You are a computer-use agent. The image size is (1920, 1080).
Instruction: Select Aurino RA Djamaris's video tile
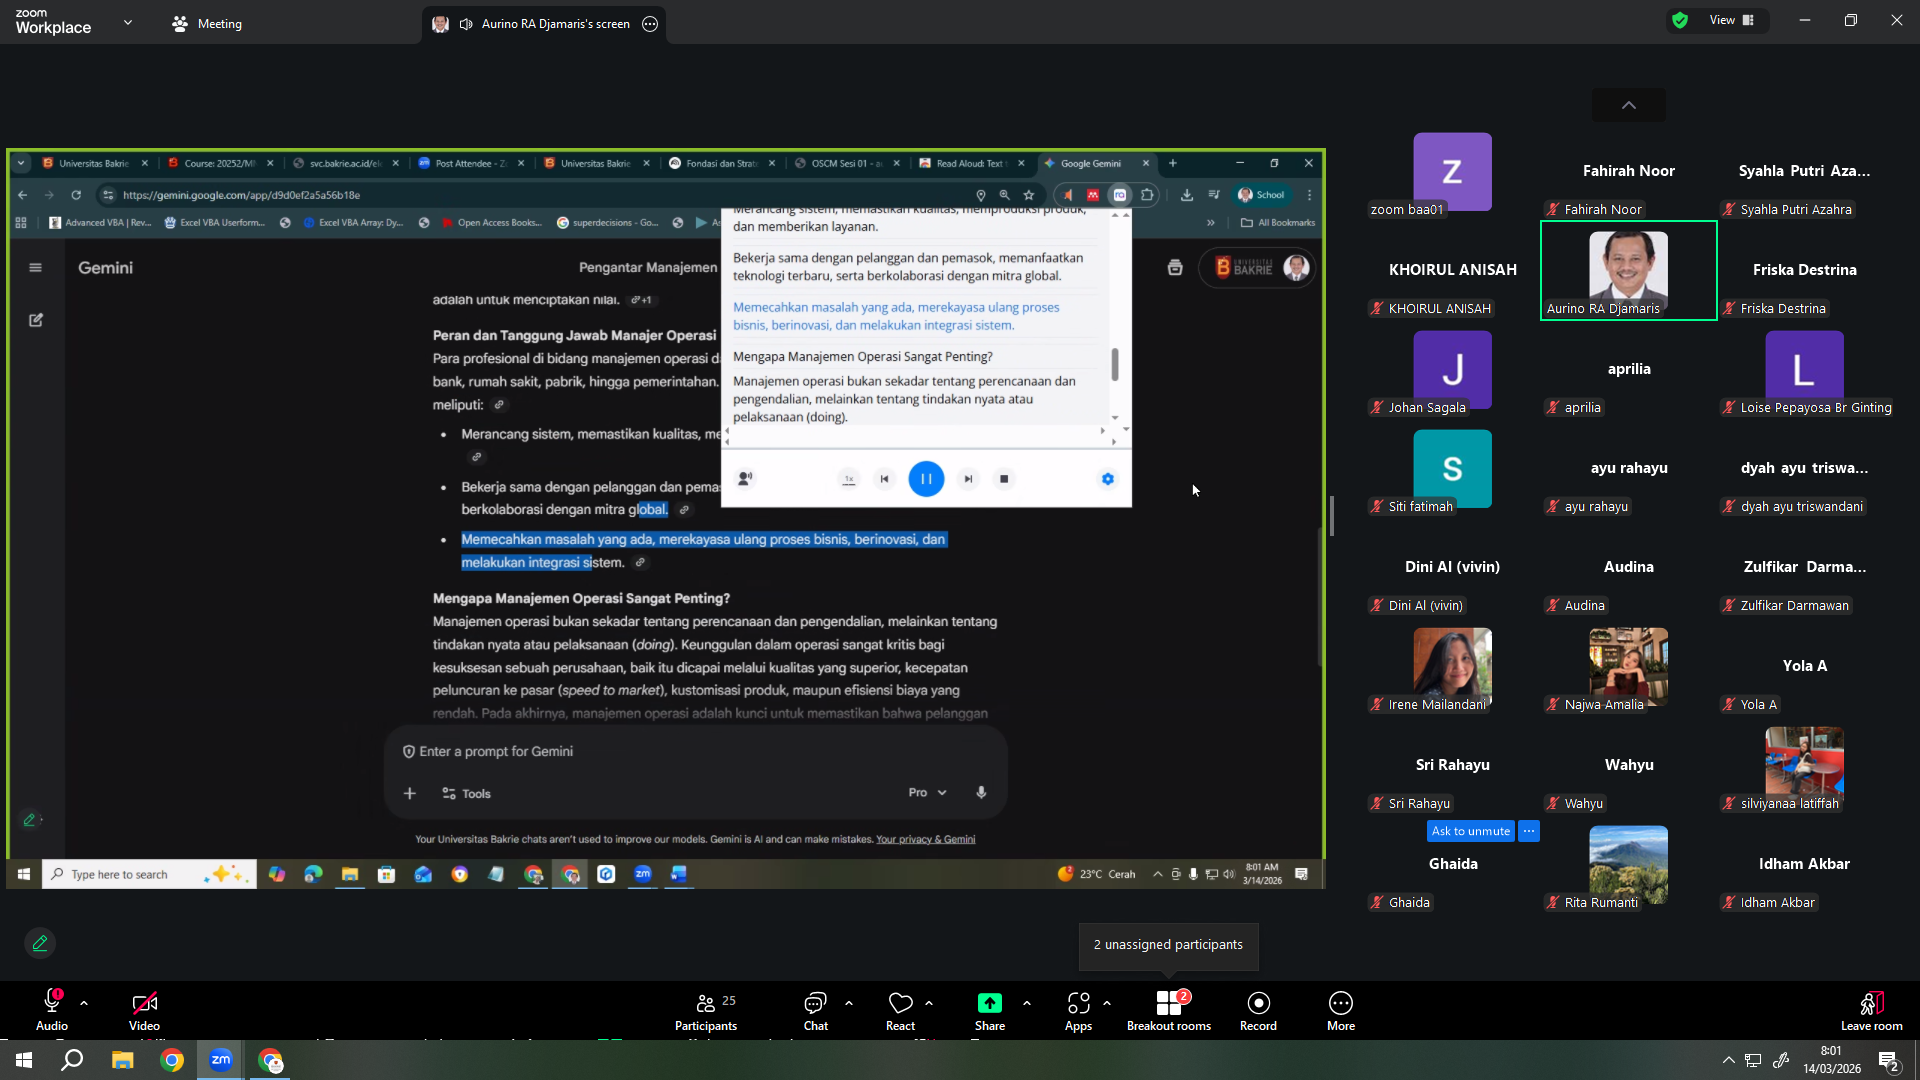tap(1629, 271)
